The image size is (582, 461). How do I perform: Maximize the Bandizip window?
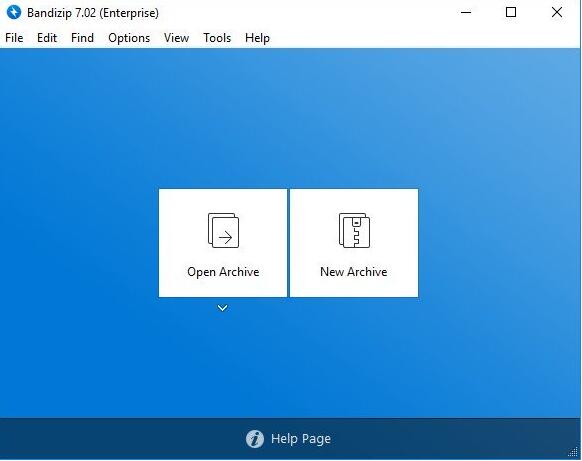[511, 12]
